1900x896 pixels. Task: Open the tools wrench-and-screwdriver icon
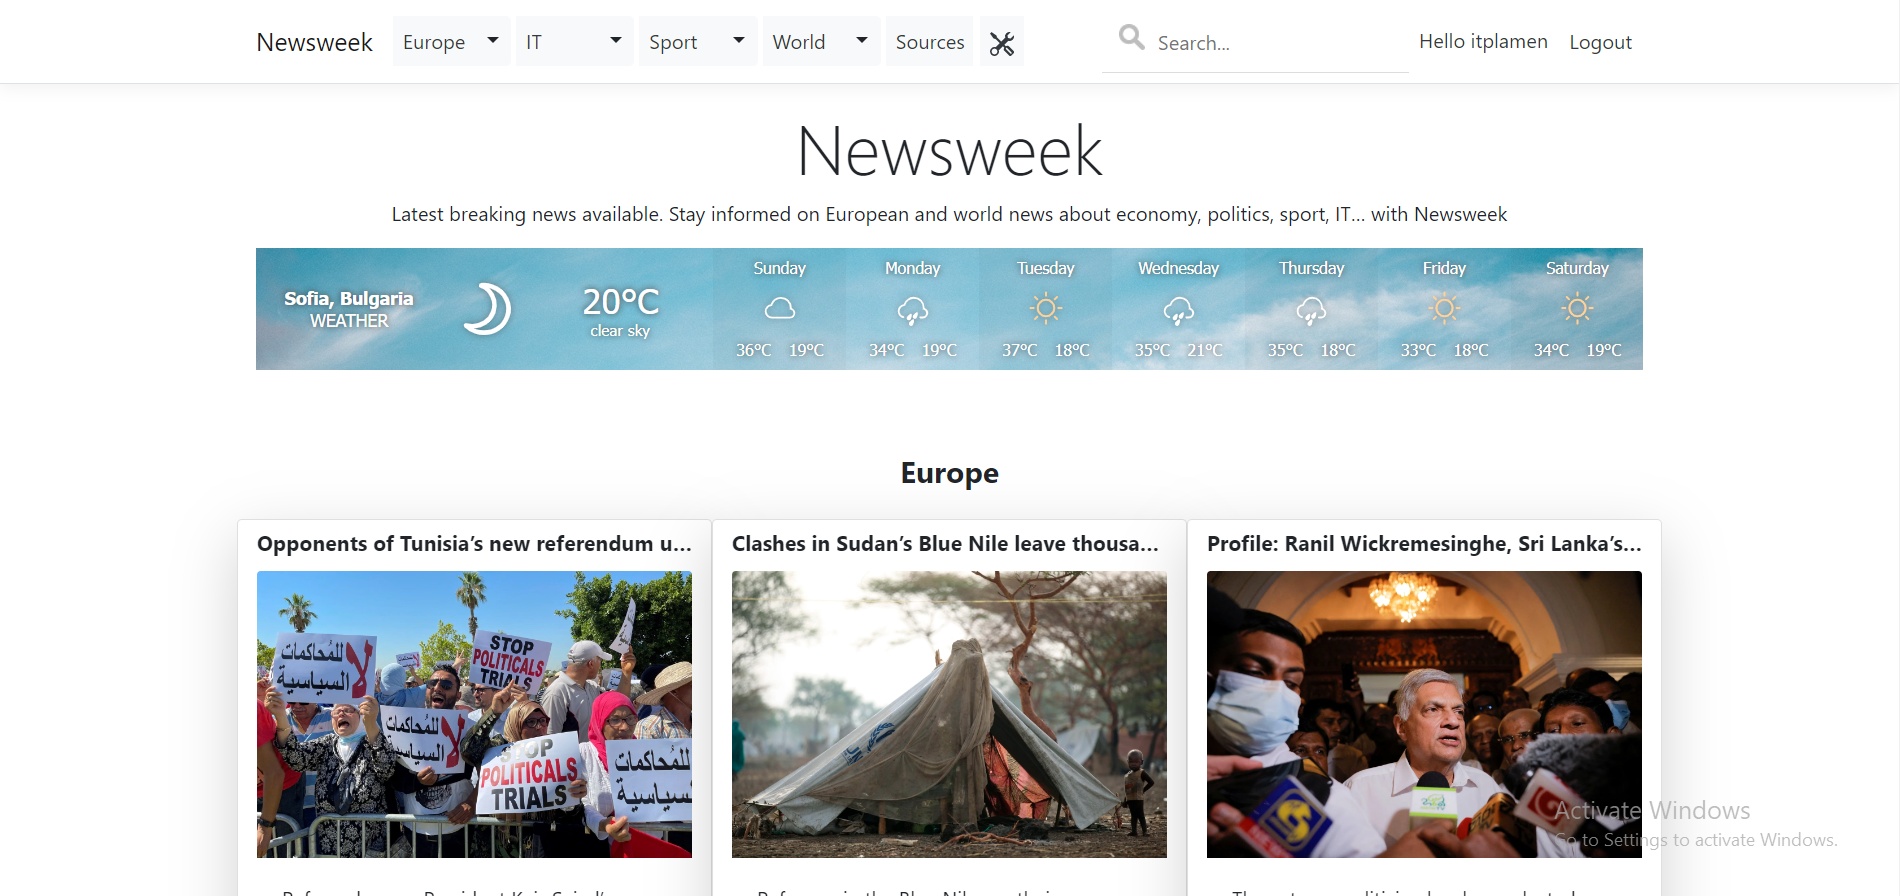pos(1002,42)
